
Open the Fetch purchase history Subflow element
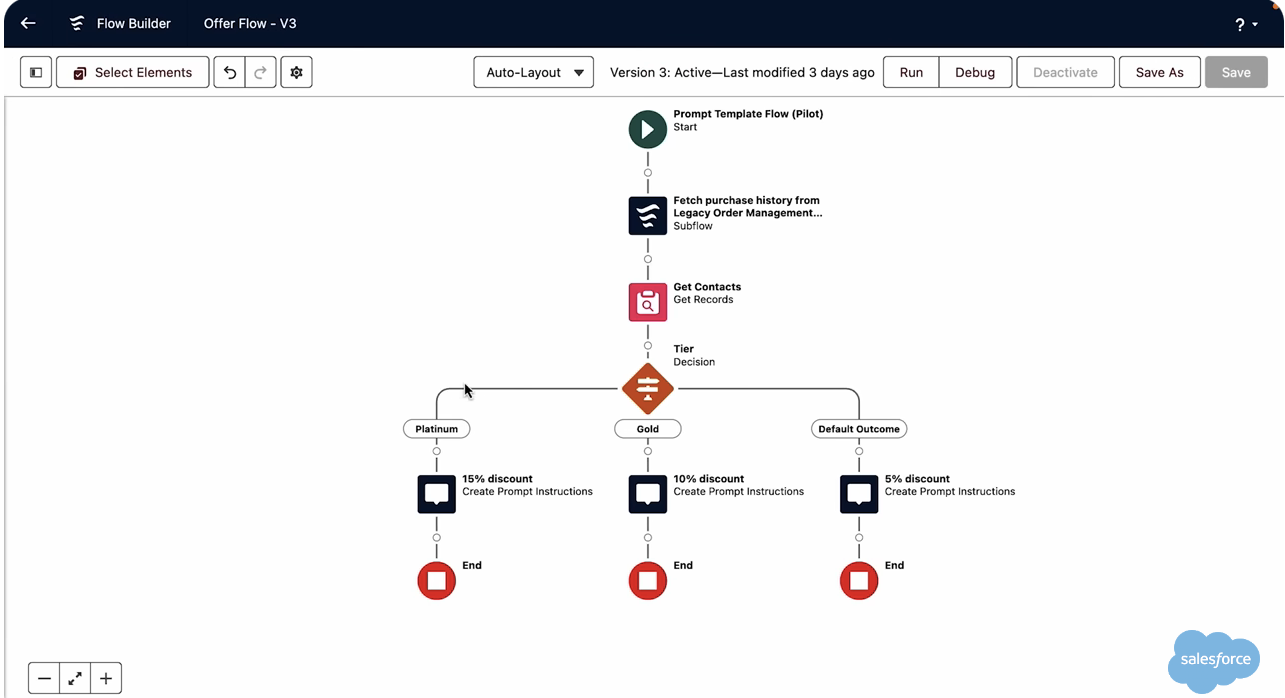647,215
